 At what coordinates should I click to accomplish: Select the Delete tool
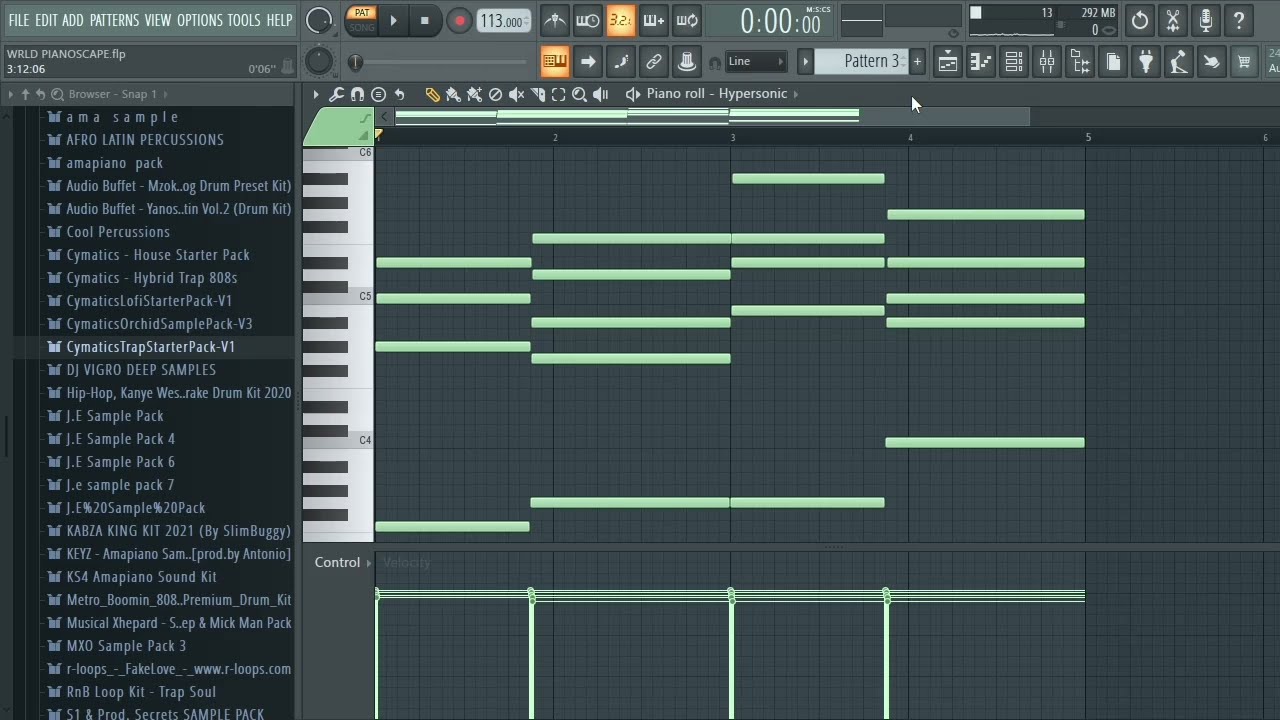(495, 94)
